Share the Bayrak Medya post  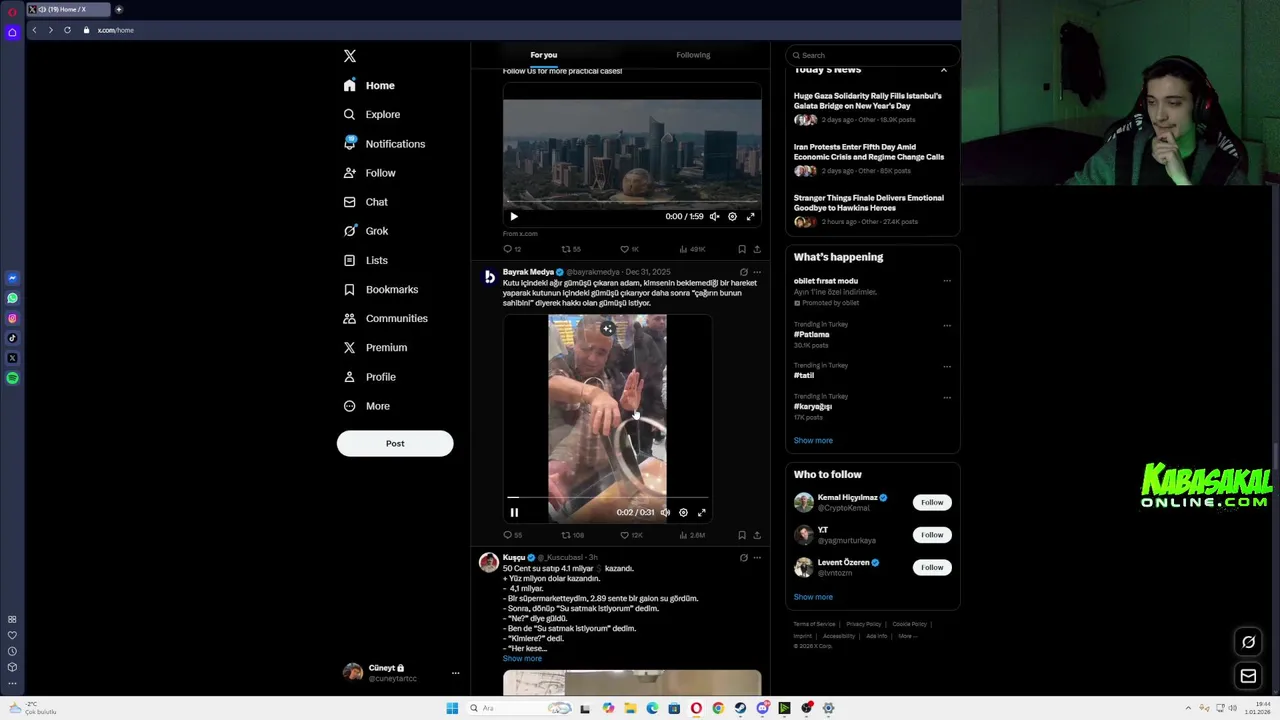tap(757, 535)
